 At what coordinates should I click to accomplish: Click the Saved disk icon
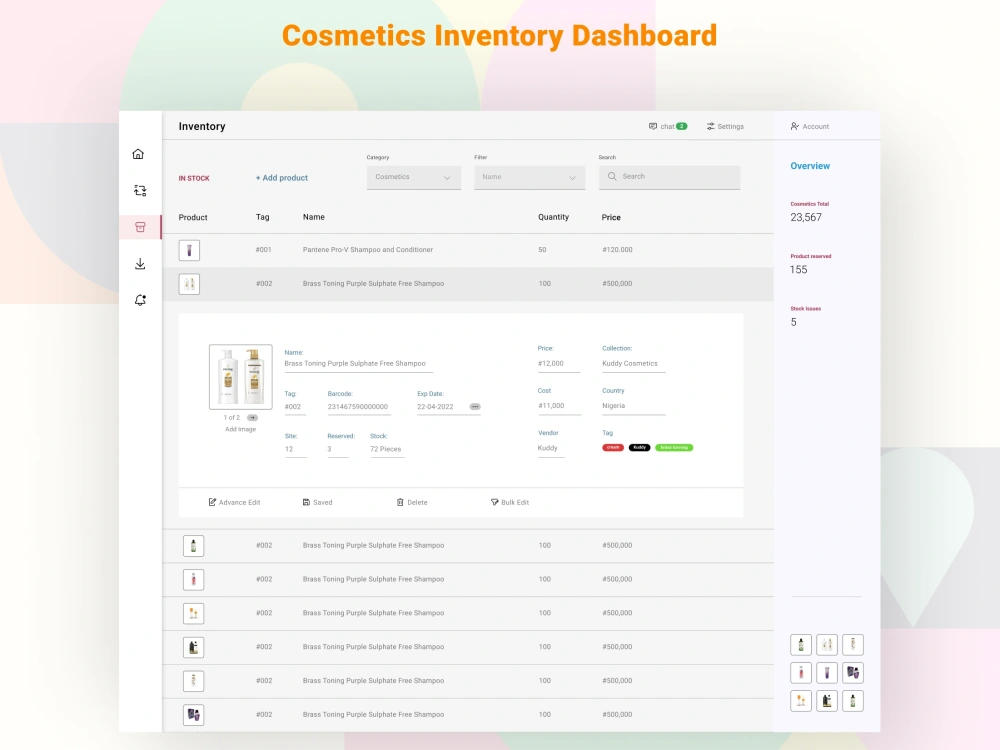coord(306,502)
